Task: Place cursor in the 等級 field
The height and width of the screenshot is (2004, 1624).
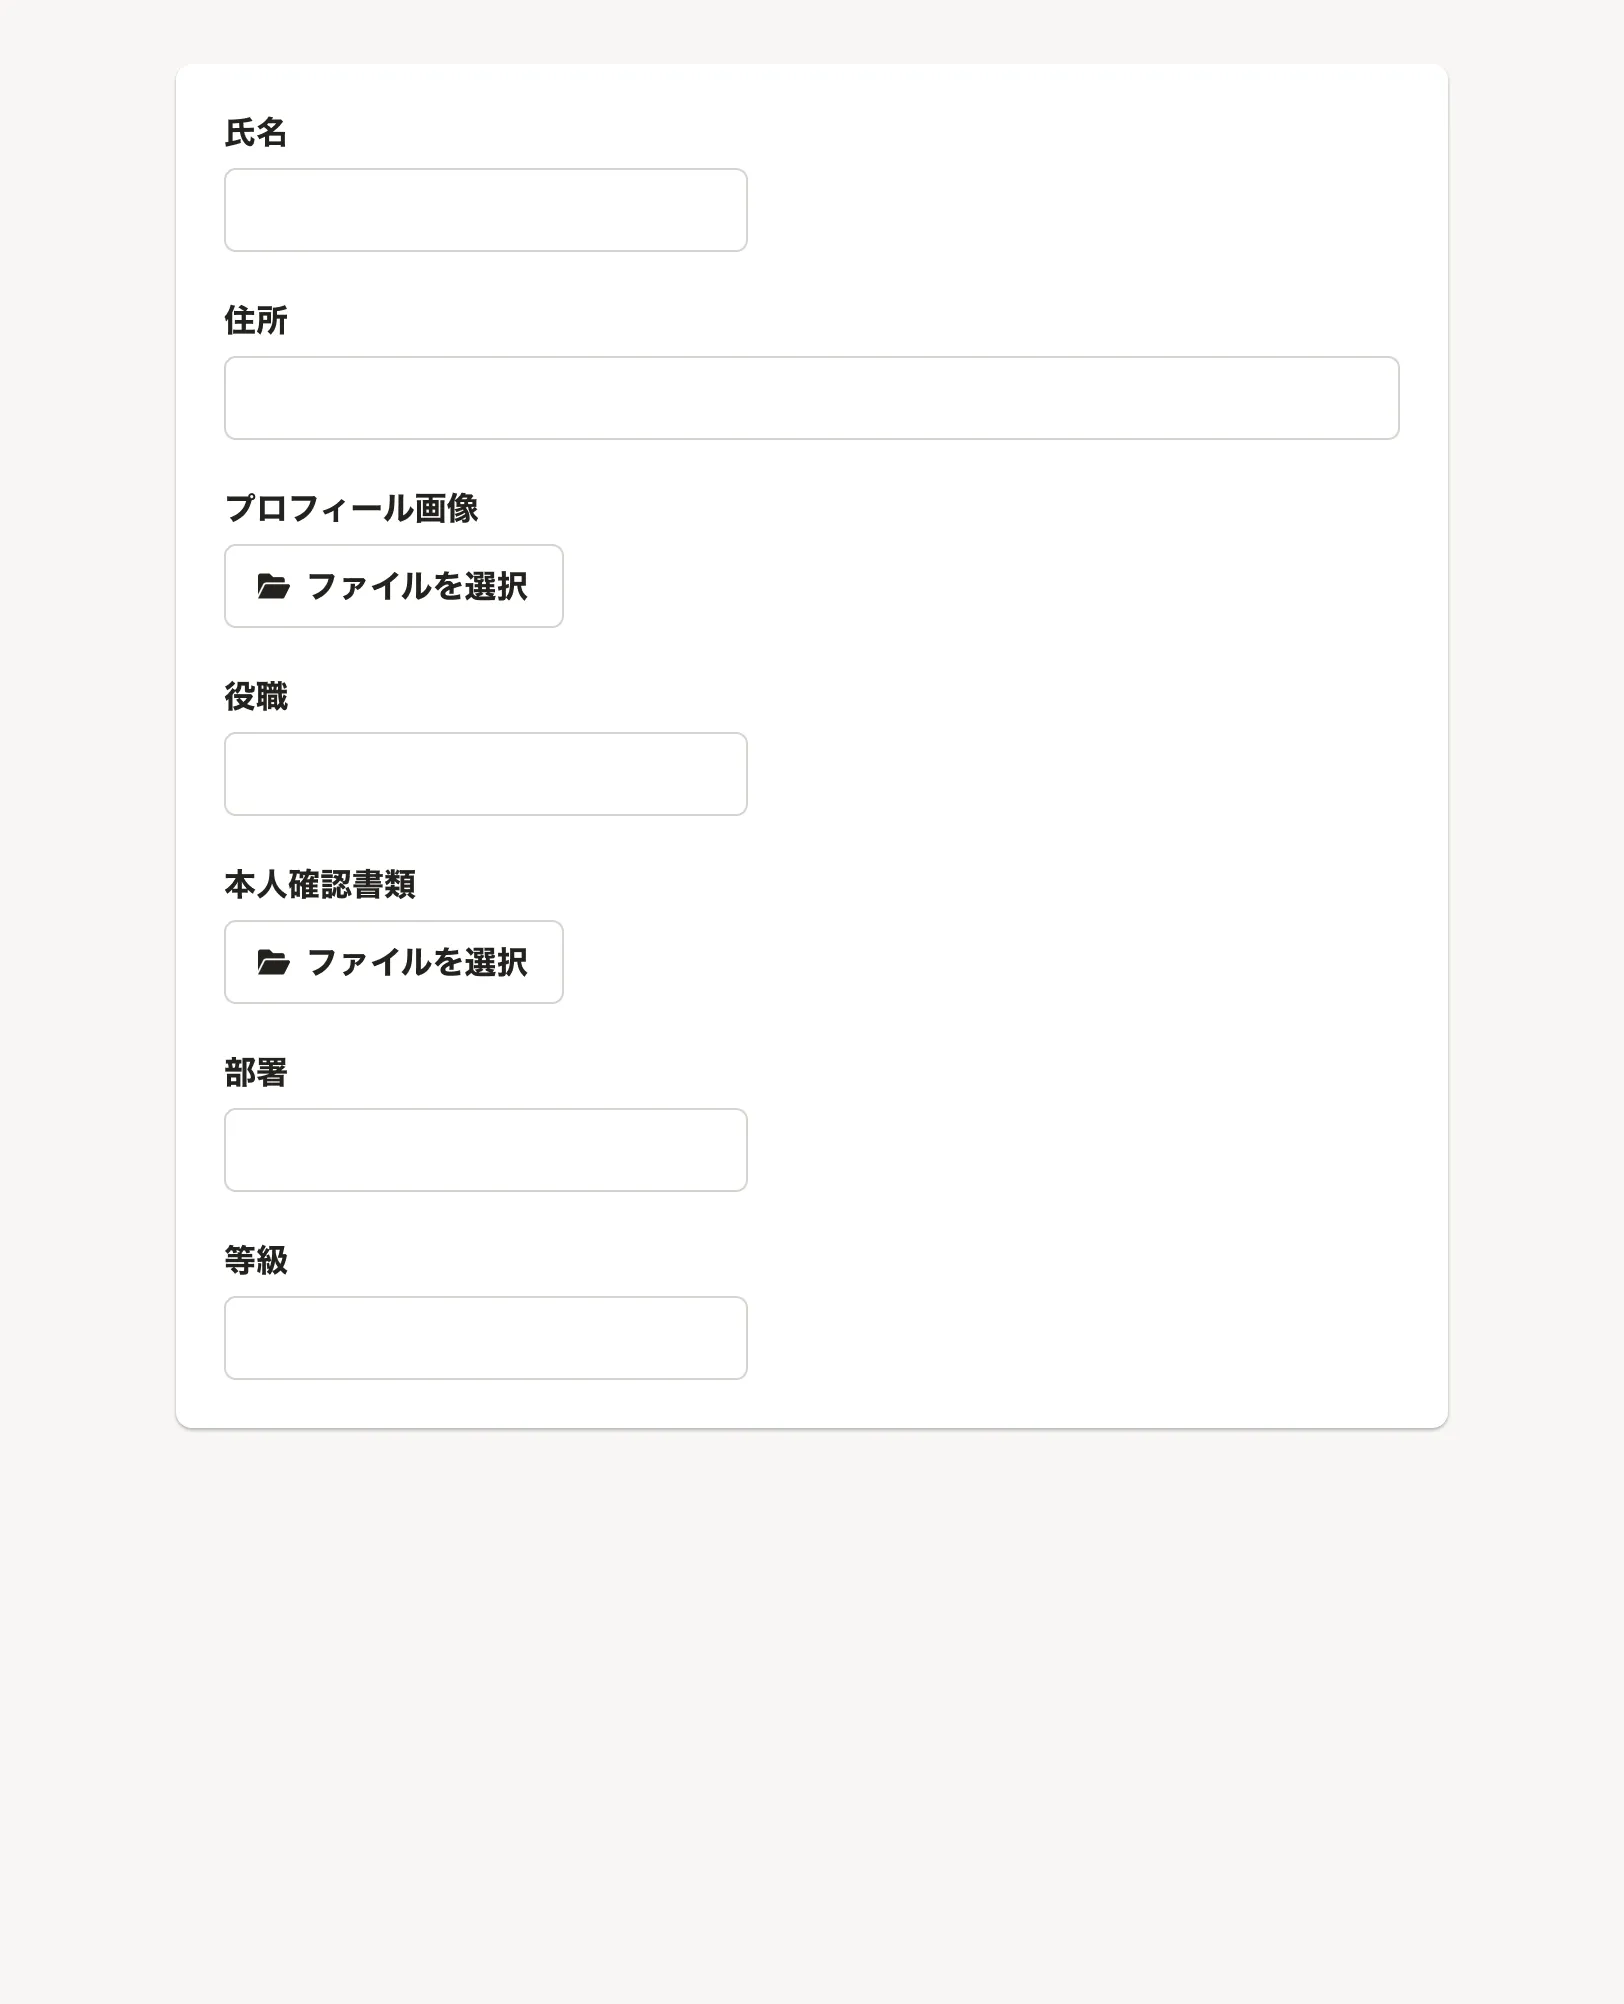Action: [x=485, y=1338]
